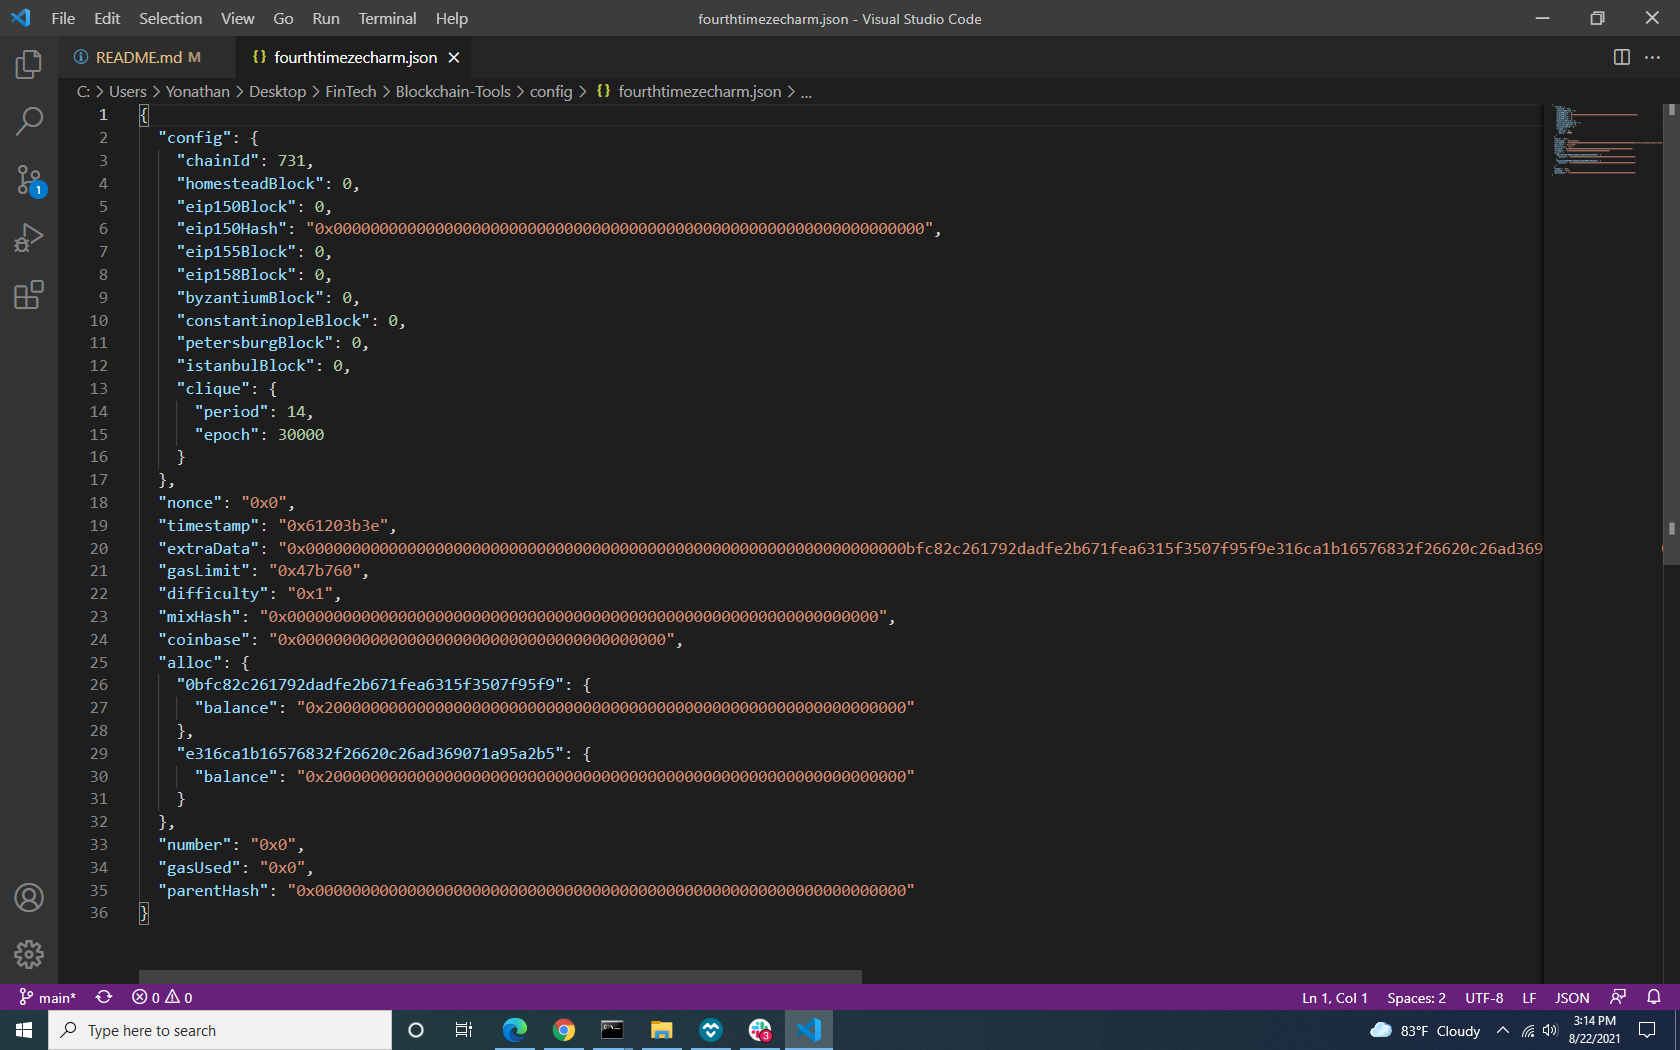Image resolution: width=1680 pixels, height=1050 pixels.
Task: Open the editor More Actions ellipsis
Action: coord(1653,57)
